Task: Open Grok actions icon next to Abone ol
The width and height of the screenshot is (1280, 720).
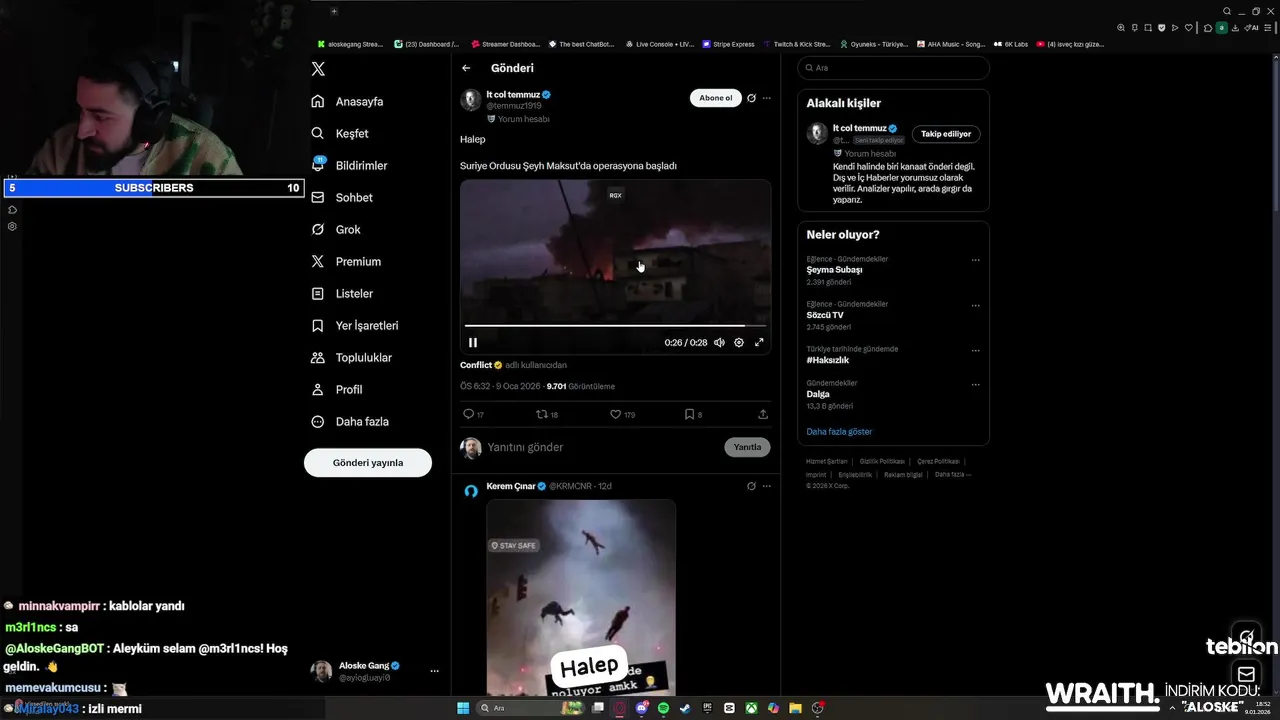Action: [751, 98]
